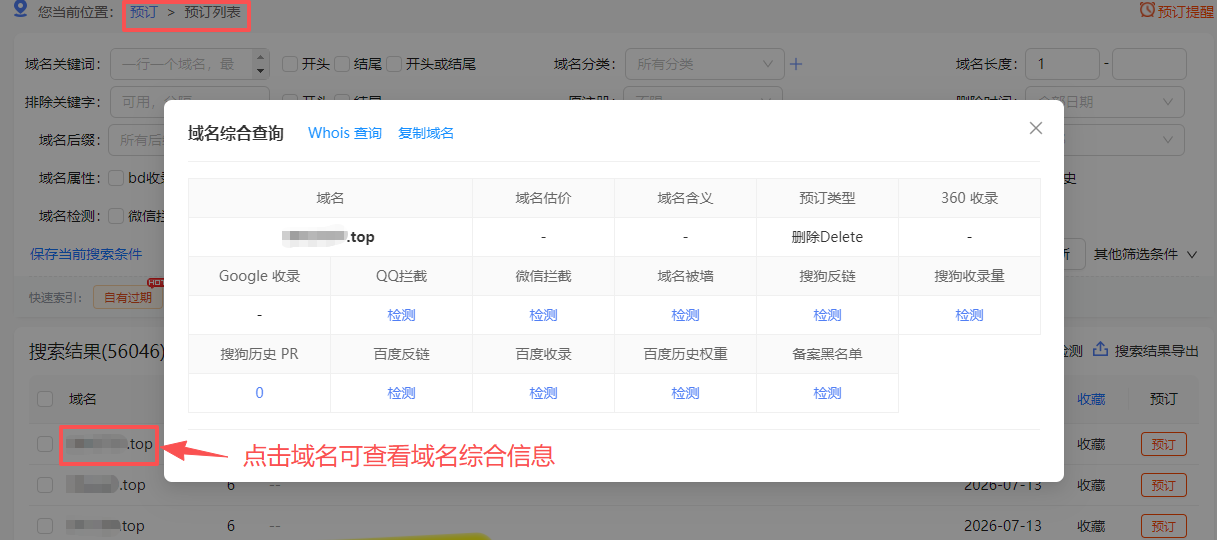Click 预订列表 in the breadcrumb
1217x540 pixels.
pyautogui.click(x=213, y=12)
